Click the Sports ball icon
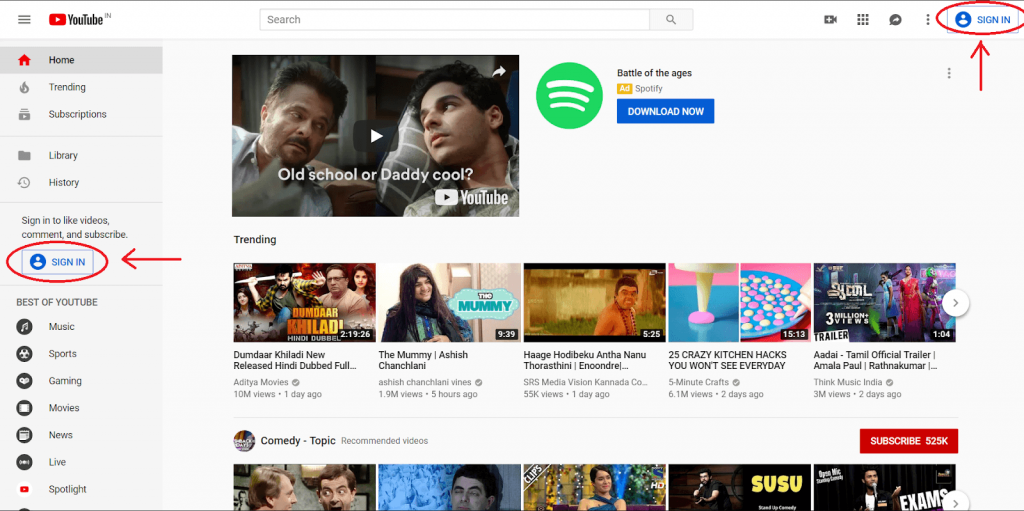The image size is (1024, 511). [24, 354]
